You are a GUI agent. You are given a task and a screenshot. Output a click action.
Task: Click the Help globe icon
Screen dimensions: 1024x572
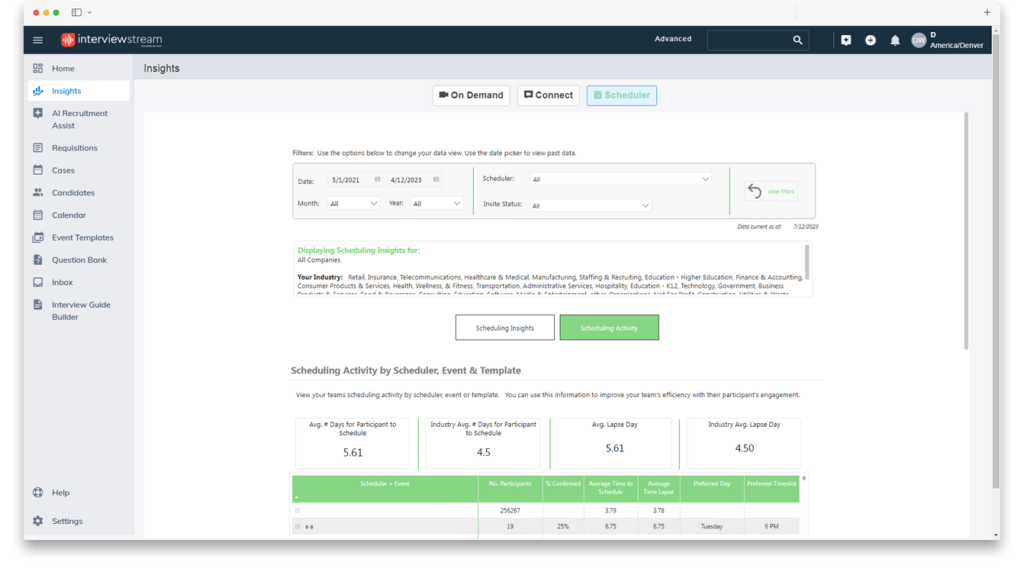[x=38, y=492]
